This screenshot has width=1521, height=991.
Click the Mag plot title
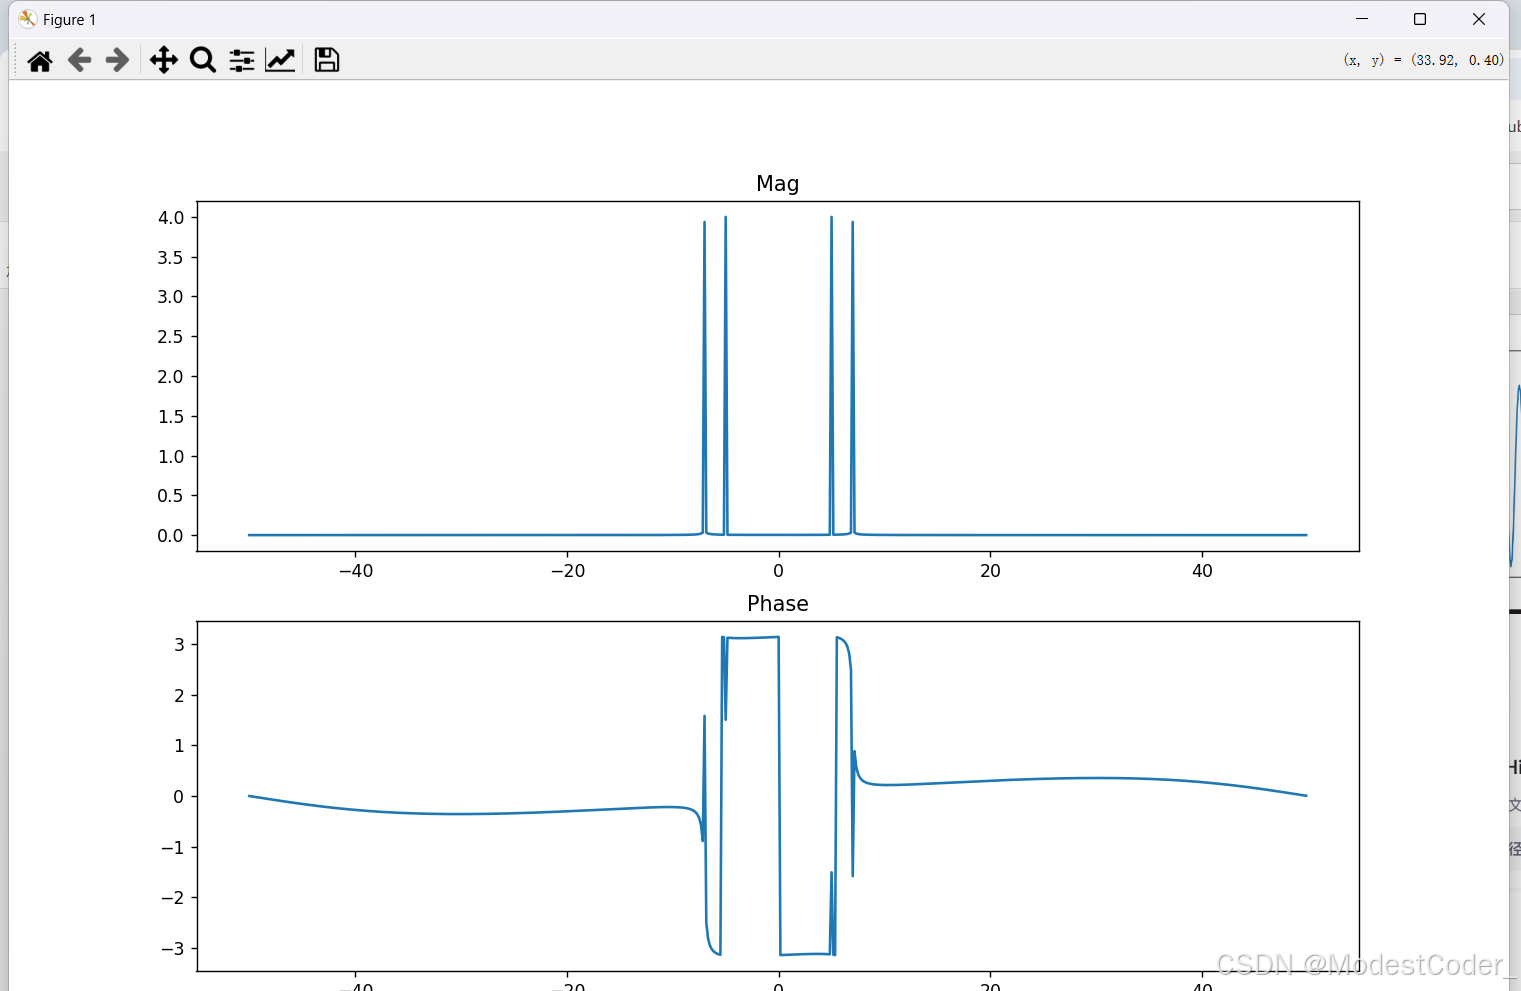[x=778, y=183]
